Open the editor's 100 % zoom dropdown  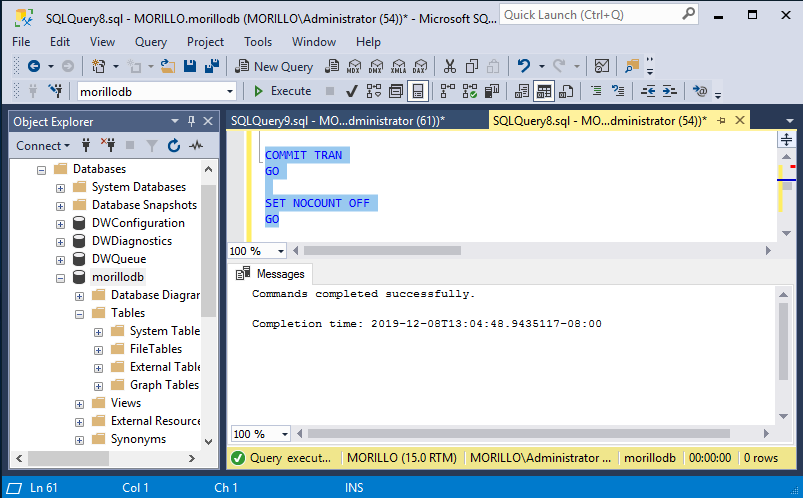pyautogui.click(x=281, y=251)
